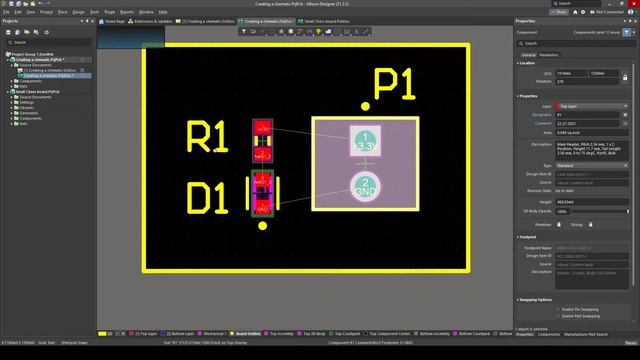Click the Not Connected status button
Screen dimensions: 640x360
[x=607, y=12]
